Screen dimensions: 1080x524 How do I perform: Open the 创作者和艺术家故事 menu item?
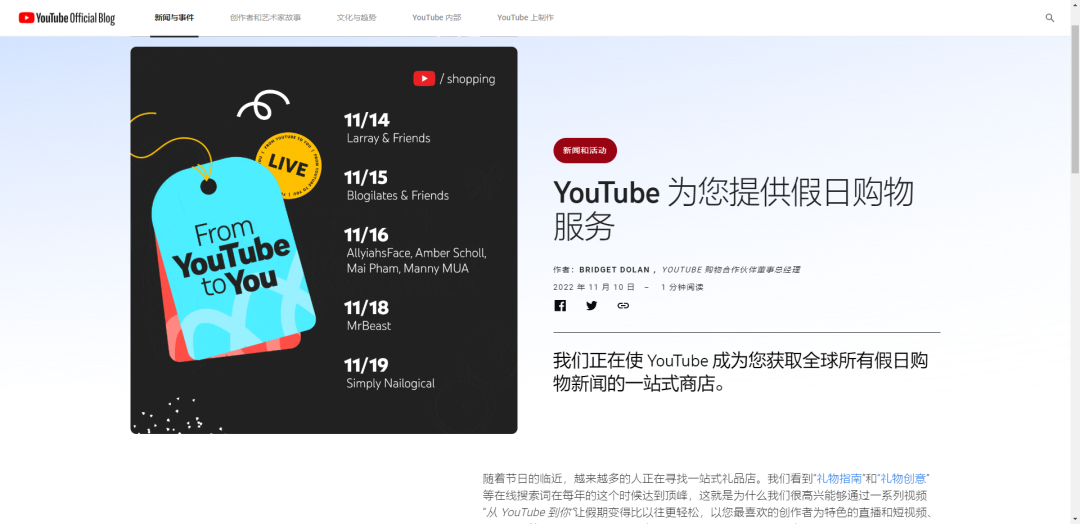pyautogui.click(x=265, y=18)
